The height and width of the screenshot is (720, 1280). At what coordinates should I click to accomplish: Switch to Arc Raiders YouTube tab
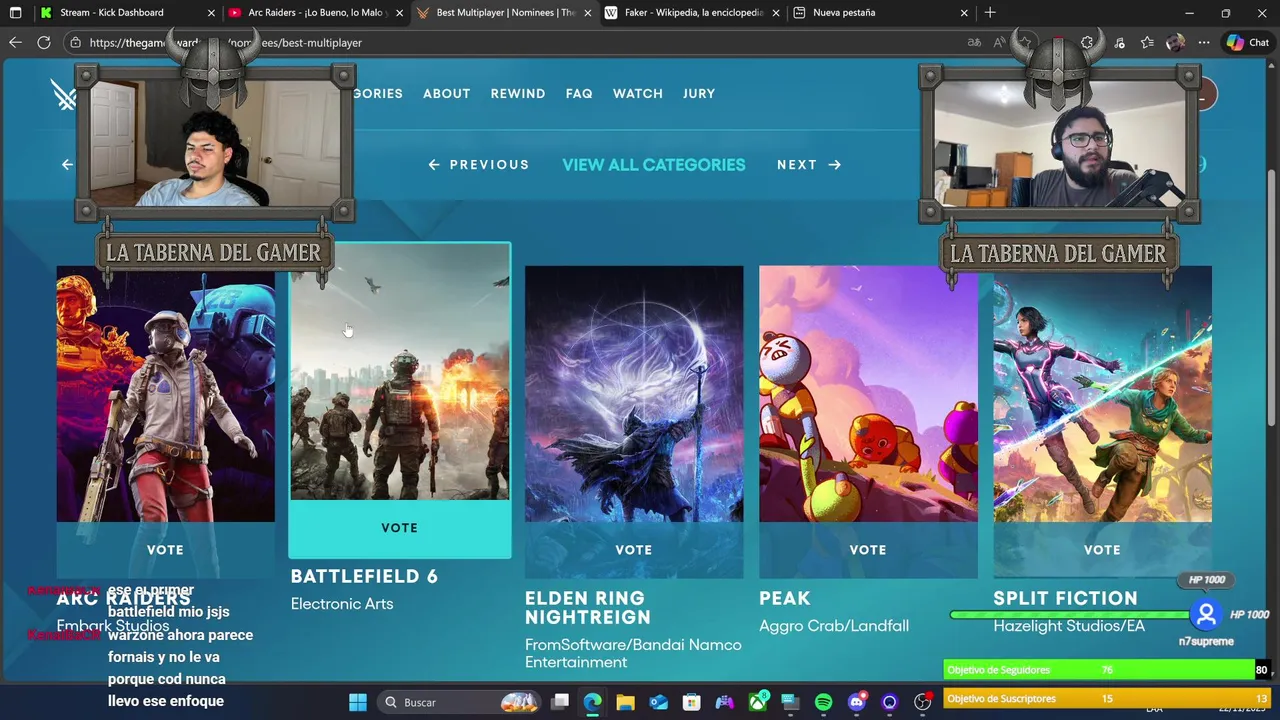point(315,13)
